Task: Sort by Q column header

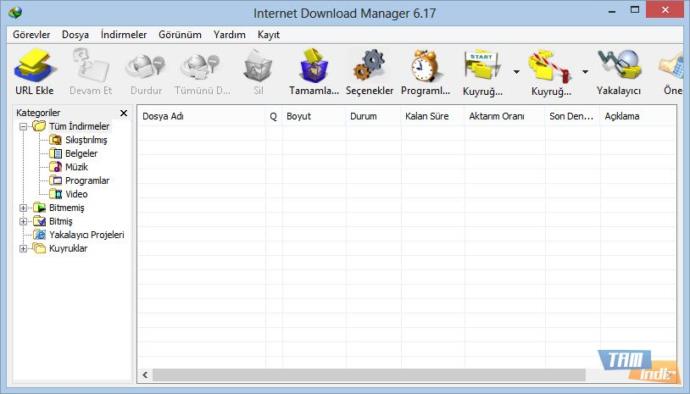Action: click(x=273, y=116)
